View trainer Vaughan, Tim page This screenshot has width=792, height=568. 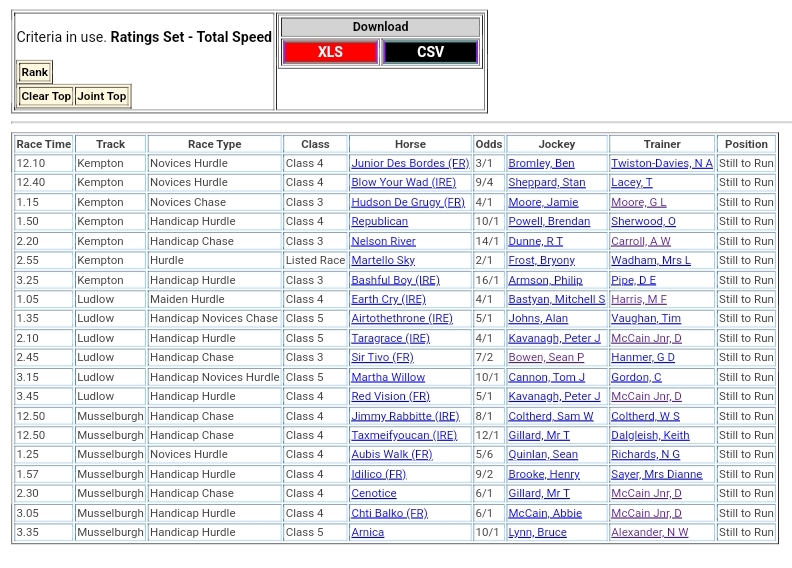(x=645, y=319)
